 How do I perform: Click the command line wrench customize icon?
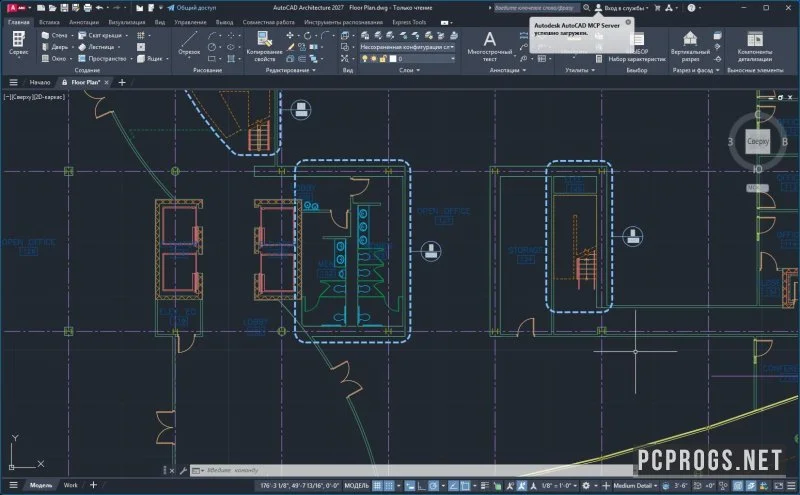point(183,471)
